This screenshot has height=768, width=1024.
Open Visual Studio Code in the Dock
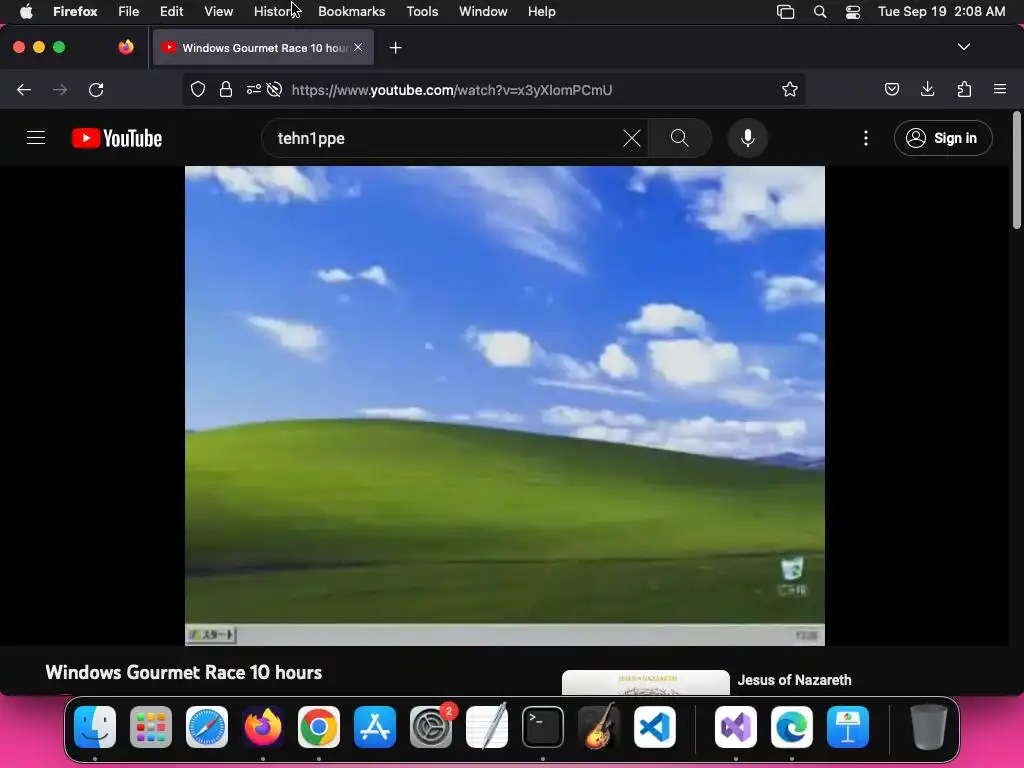(655, 727)
